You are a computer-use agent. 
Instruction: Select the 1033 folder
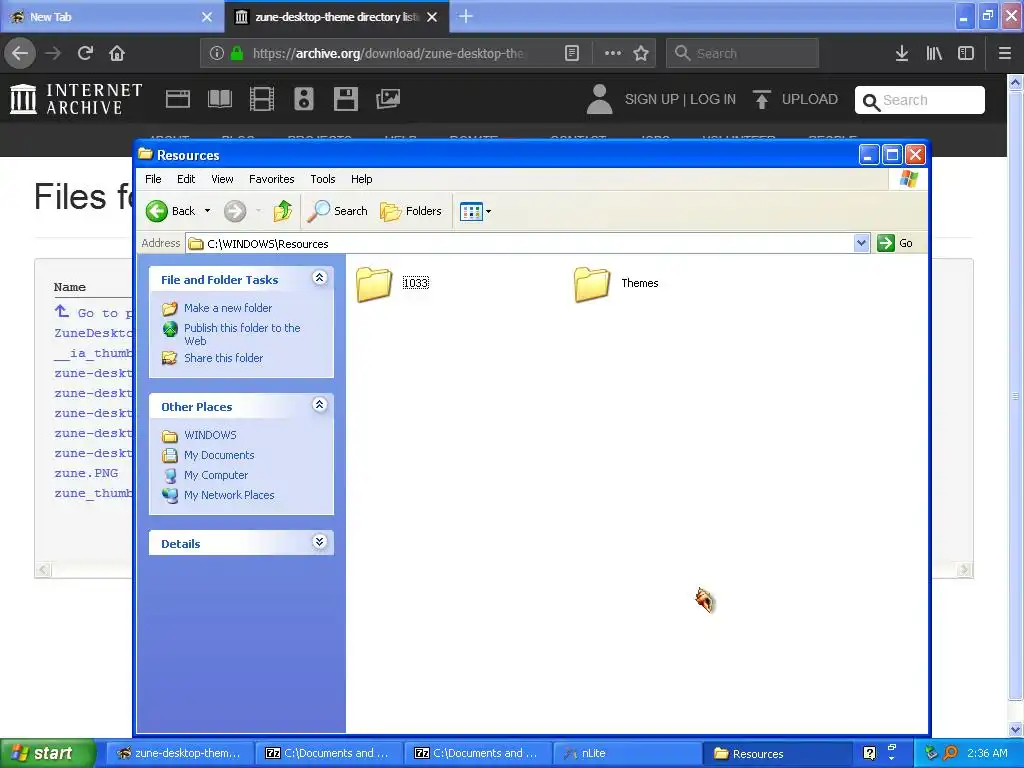tap(392, 283)
